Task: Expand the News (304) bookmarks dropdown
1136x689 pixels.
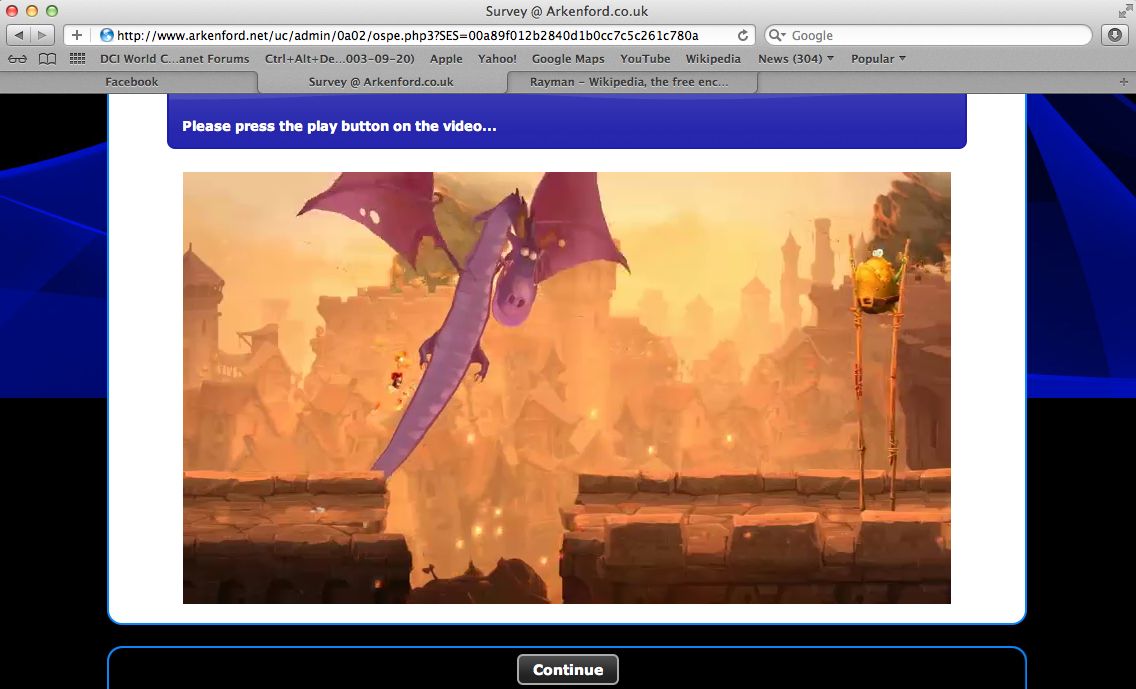Action: (795, 59)
